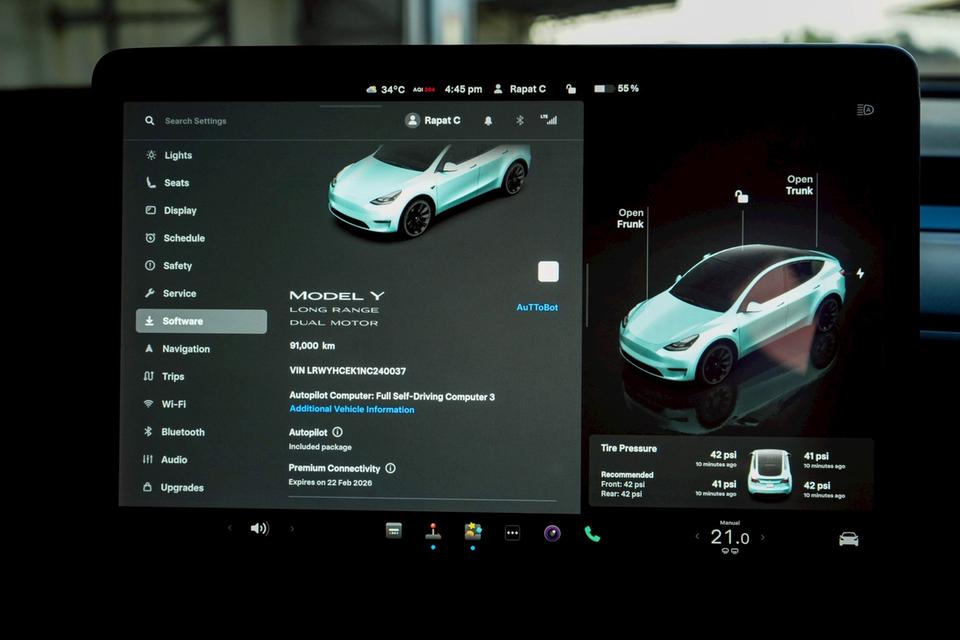The width and height of the screenshot is (960, 640).
Task: Open notifications via the bell icon
Action: pyautogui.click(x=488, y=120)
